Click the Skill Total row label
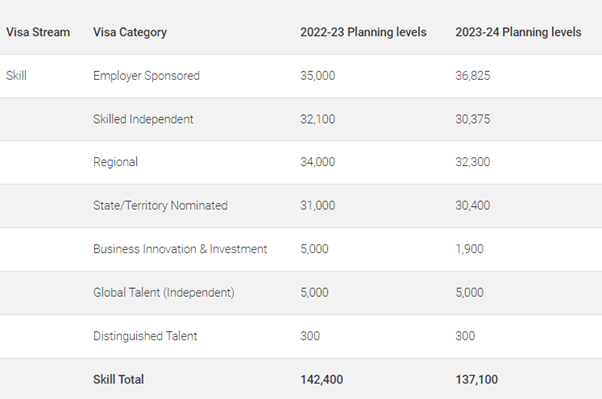The image size is (602, 399). [x=118, y=379]
